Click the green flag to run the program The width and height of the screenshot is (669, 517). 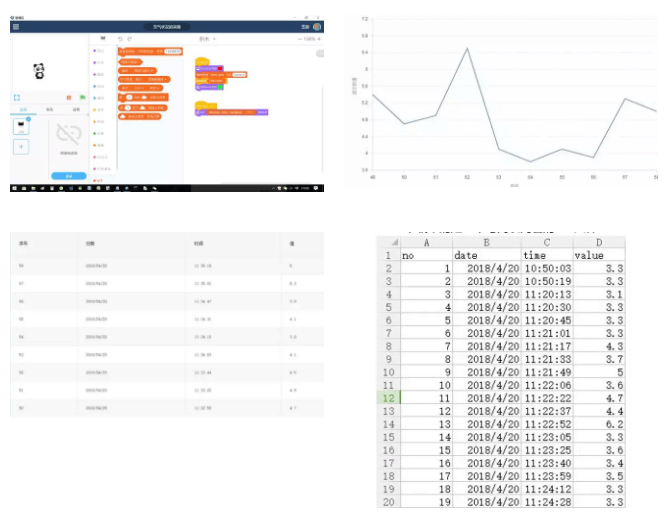(82, 97)
